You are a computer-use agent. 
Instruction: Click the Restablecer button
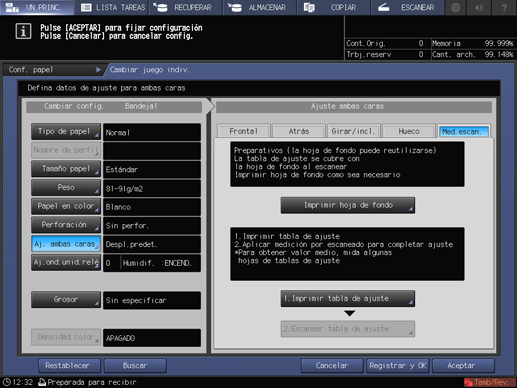69,366
